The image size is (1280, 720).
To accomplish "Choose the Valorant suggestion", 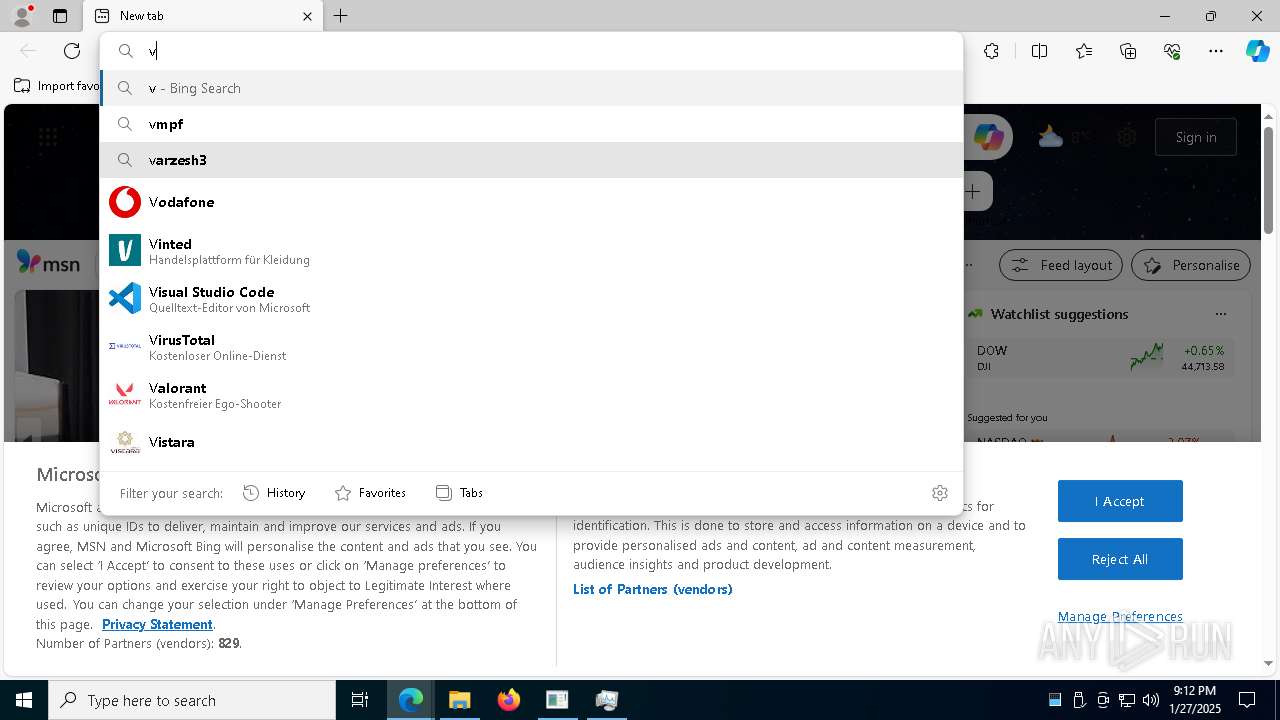I will [x=531, y=394].
